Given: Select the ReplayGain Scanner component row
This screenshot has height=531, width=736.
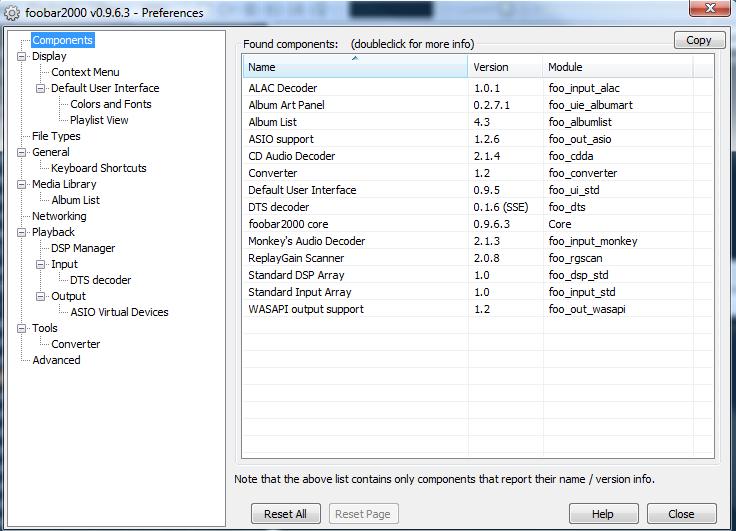Looking at the screenshot, I should 478,258.
